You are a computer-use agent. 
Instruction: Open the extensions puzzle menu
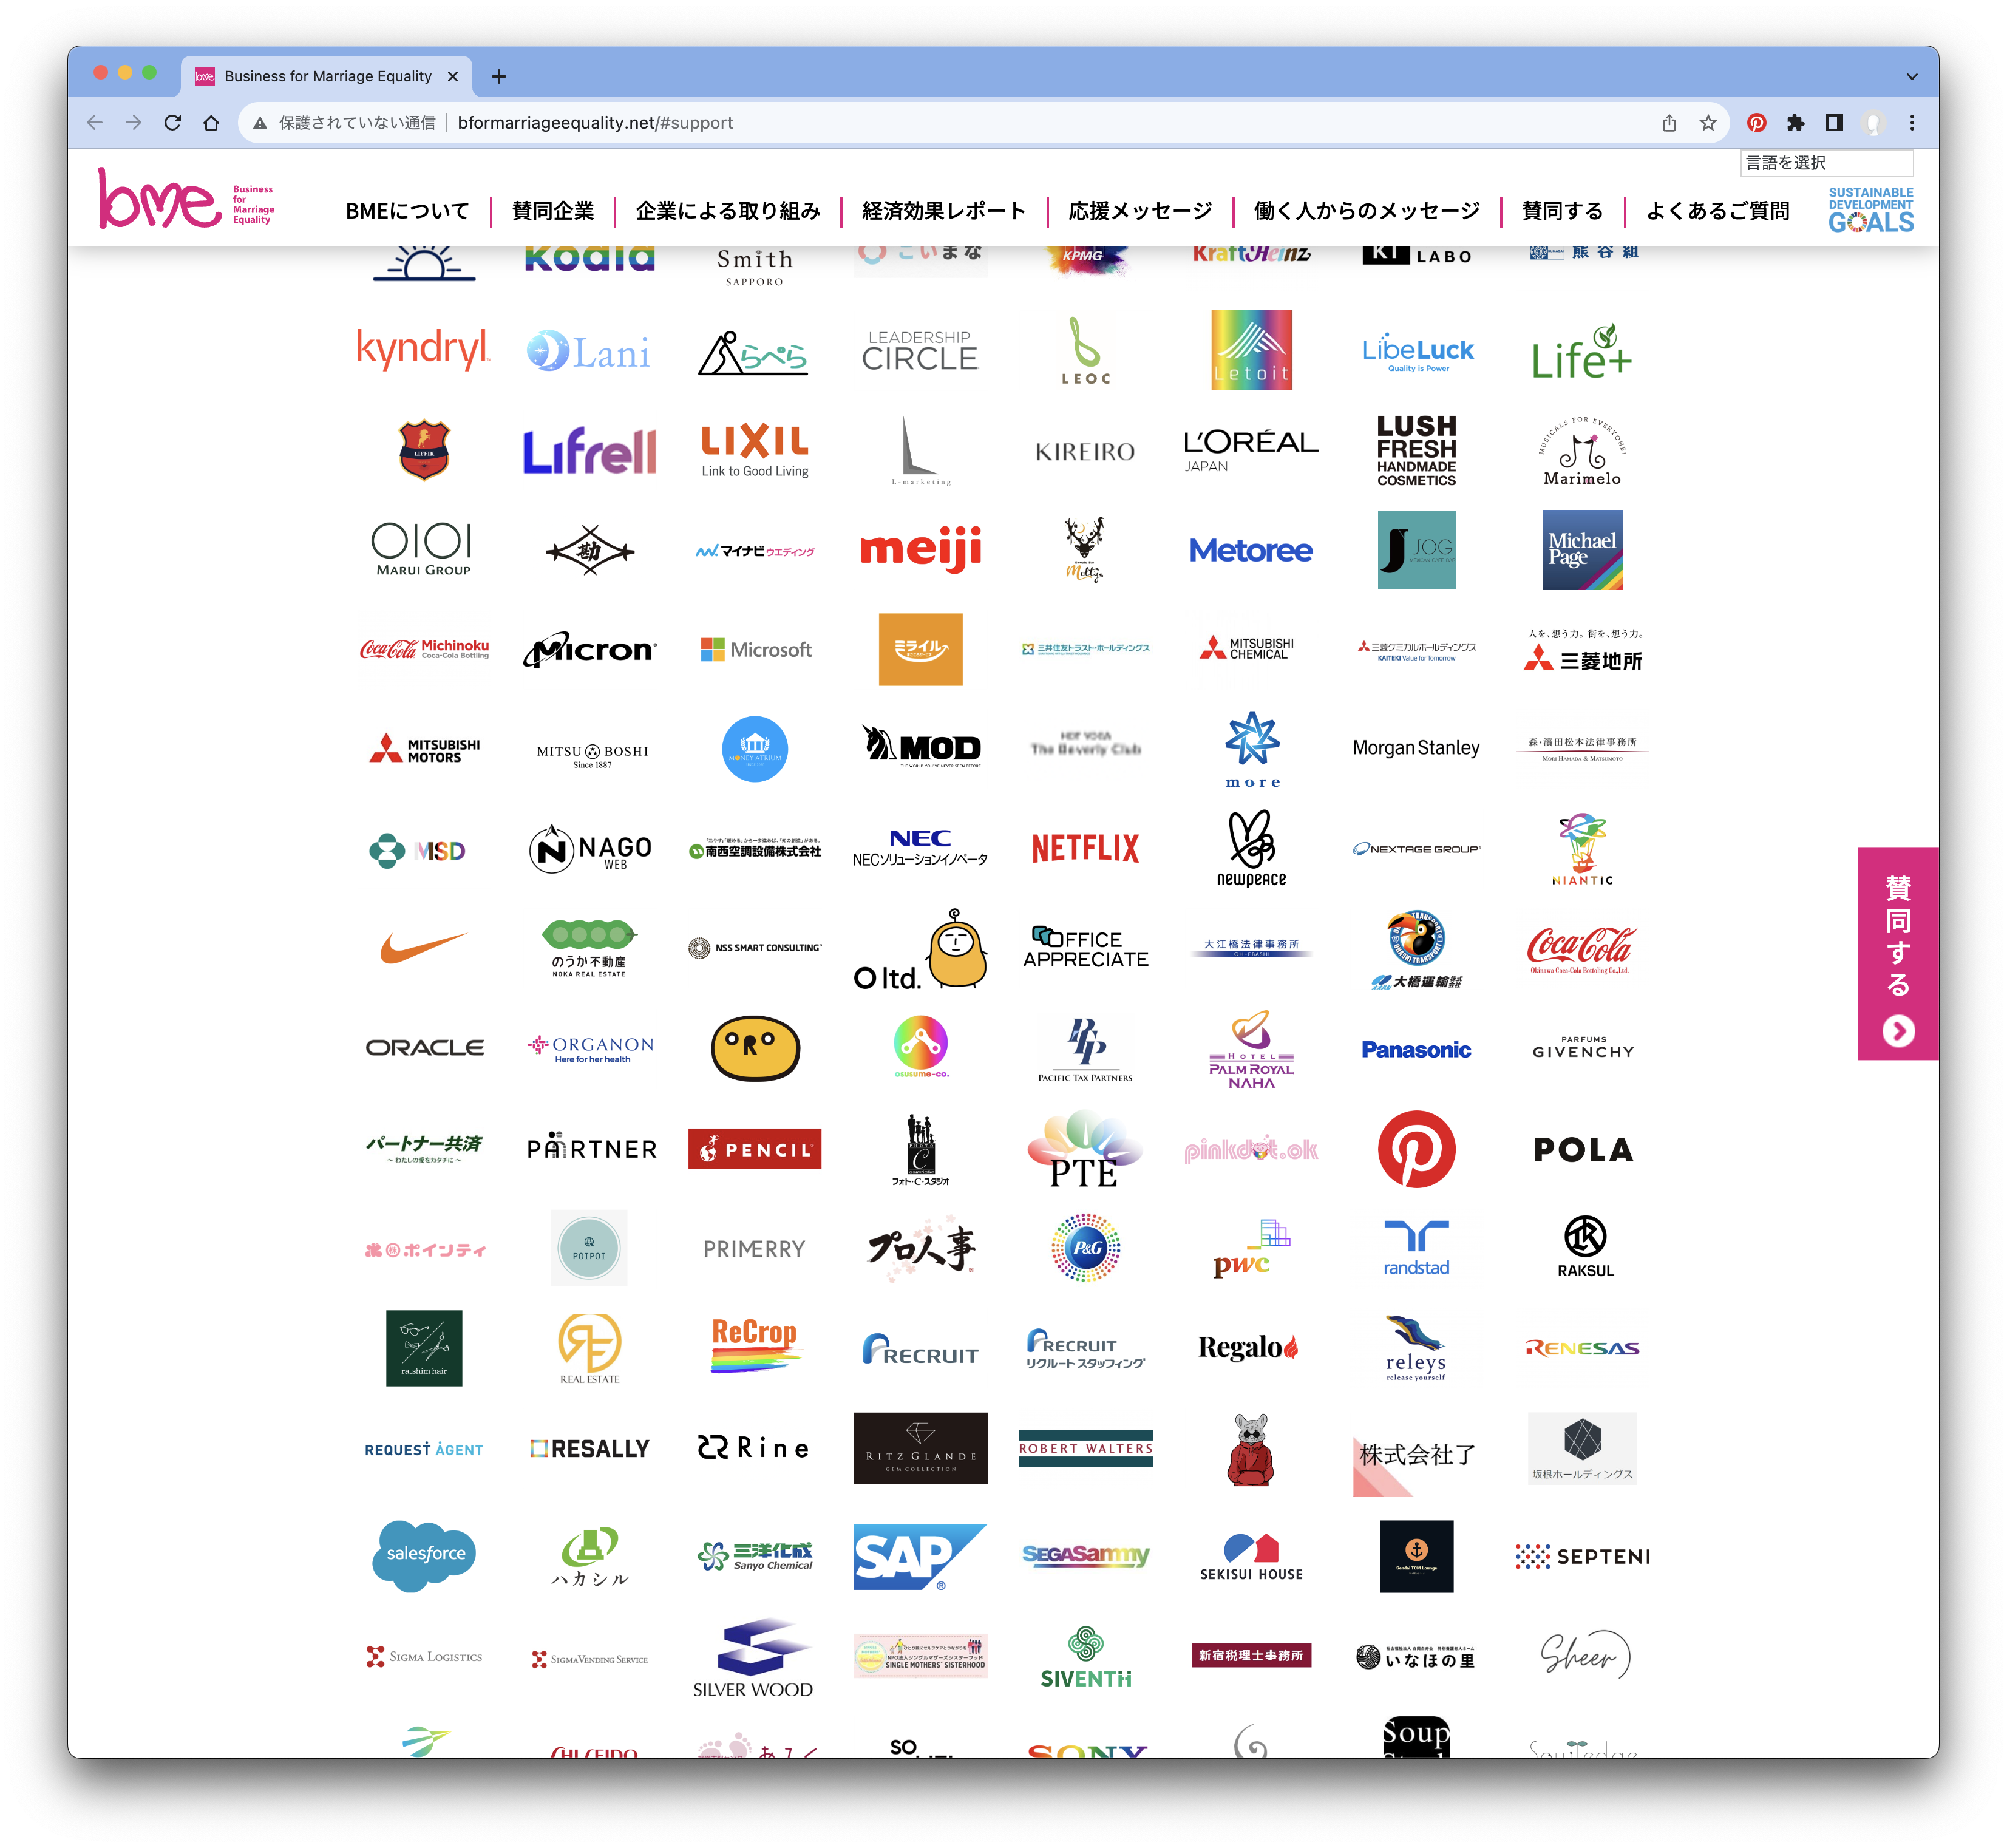[x=1796, y=123]
